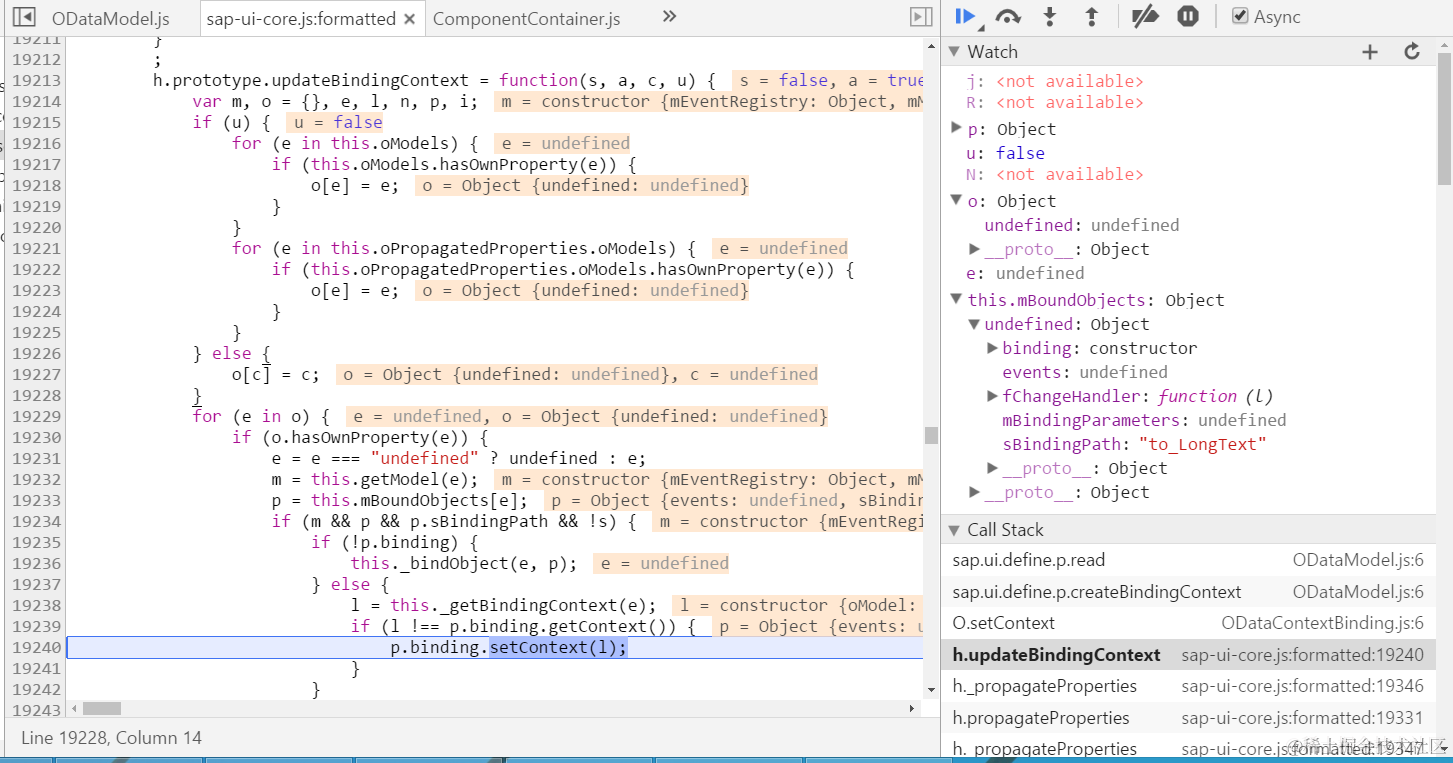This screenshot has width=1453, height=763.
Task: Click the N: <not available> watch entry
Action: pos(1054,174)
